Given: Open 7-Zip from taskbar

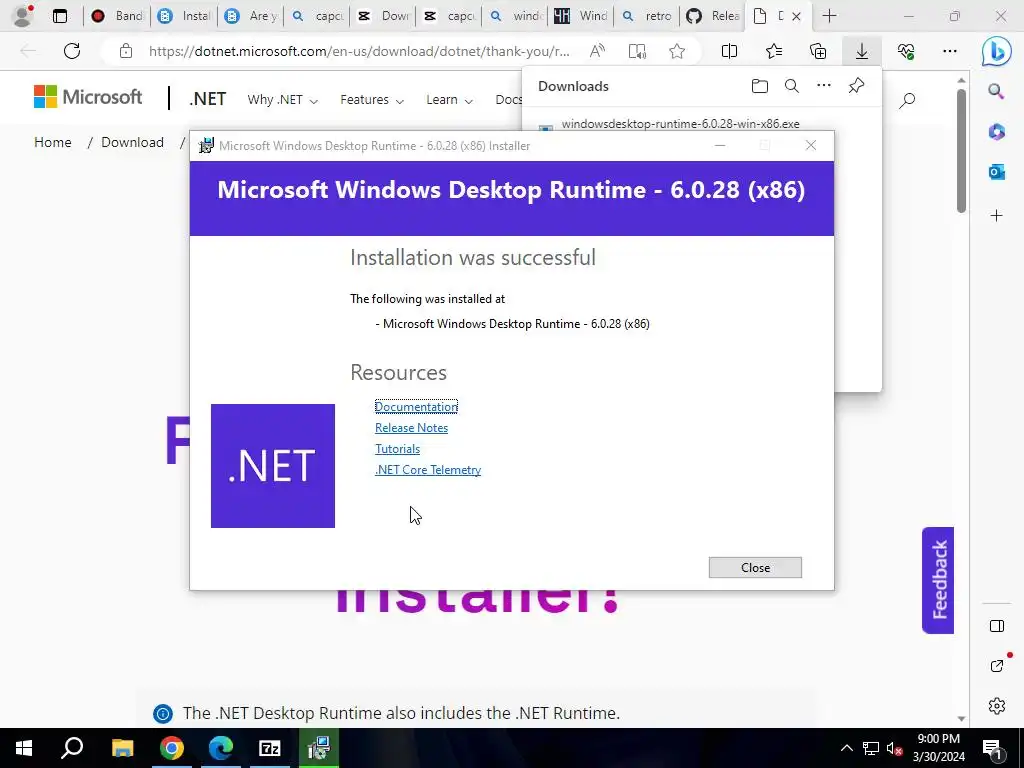Looking at the screenshot, I should pos(270,748).
